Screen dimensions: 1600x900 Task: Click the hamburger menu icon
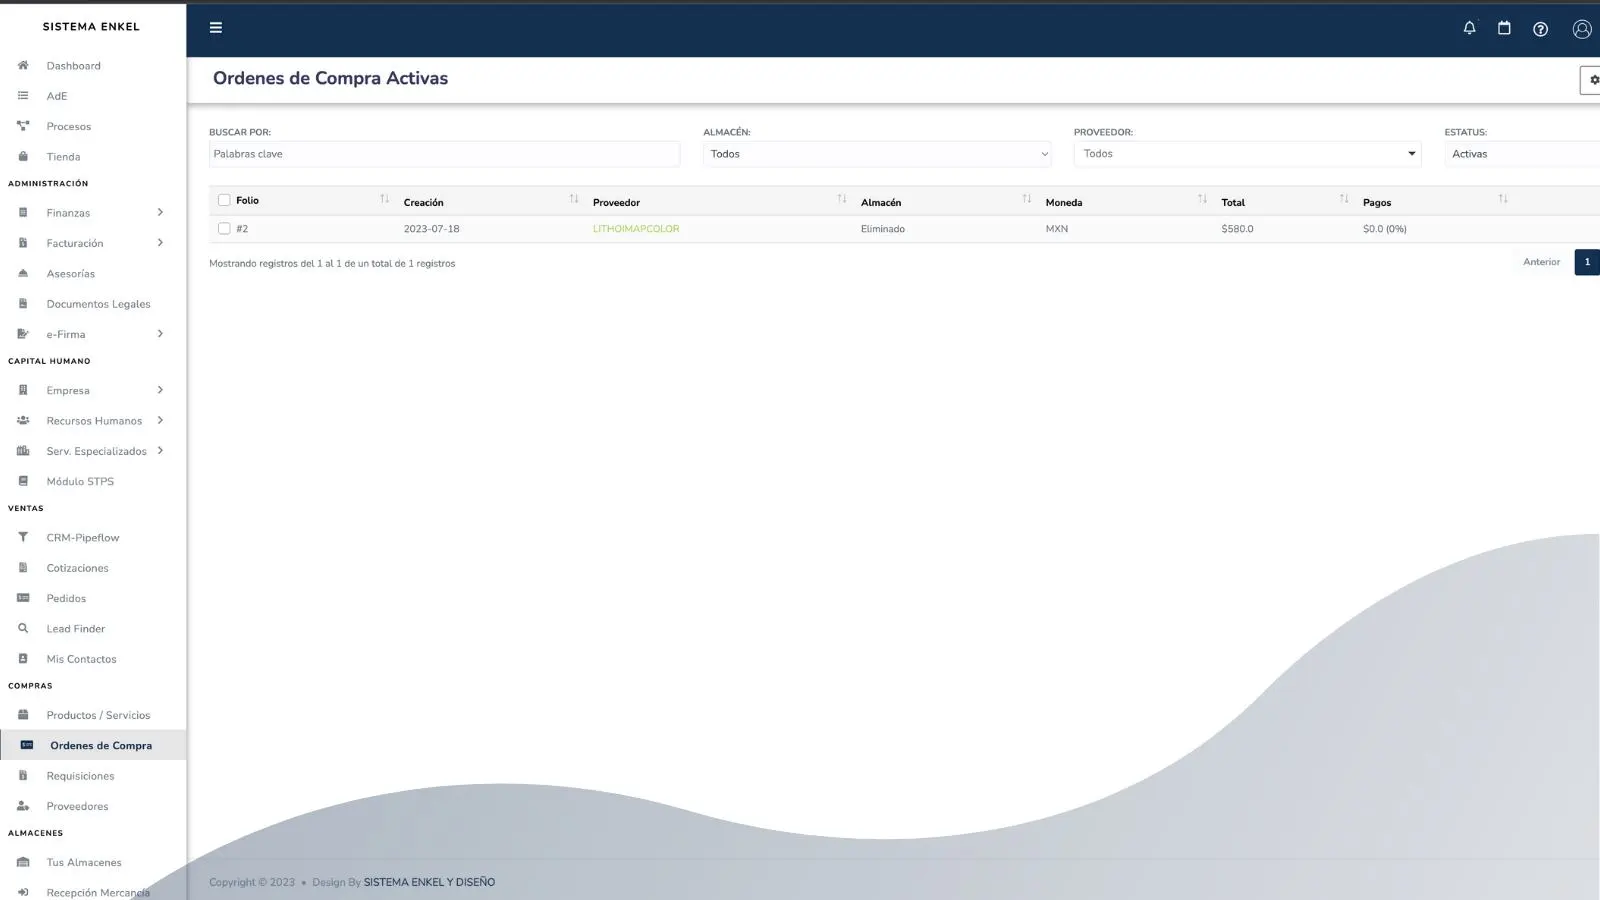tap(215, 28)
